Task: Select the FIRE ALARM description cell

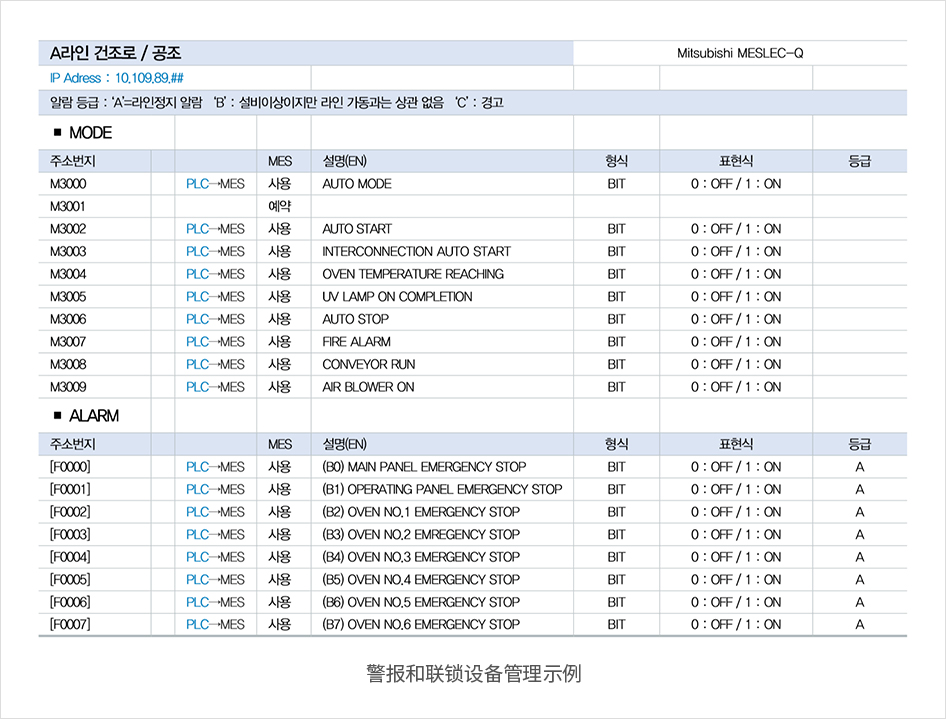Action: click(x=356, y=342)
